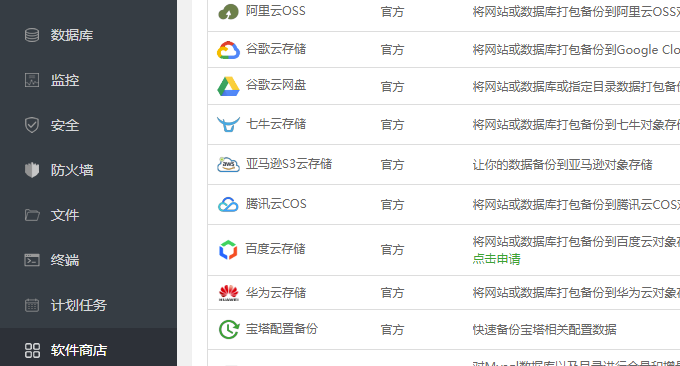Screen dimensions: 680x366
Task: Open the 数据库 menu item
Action: coord(72,35)
